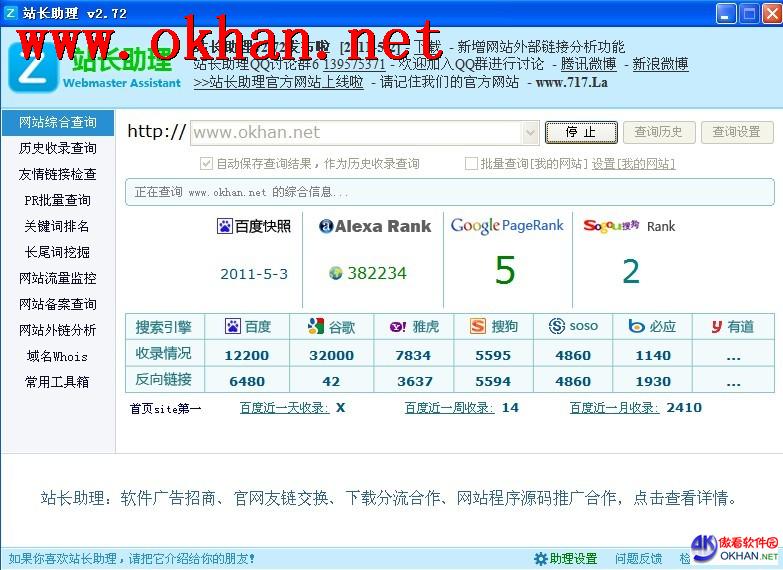Open 关键词排名 tool
The width and height of the screenshot is (783, 570).
coord(57,226)
